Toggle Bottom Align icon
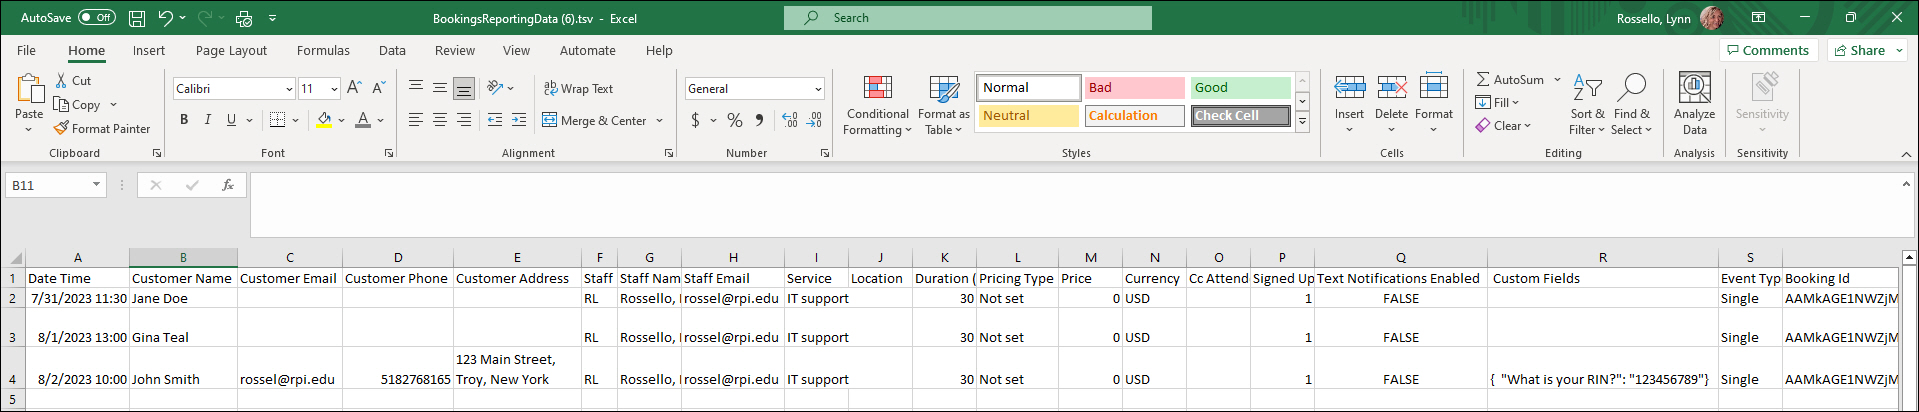1919x412 pixels. pyautogui.click(x=464, y=88)
